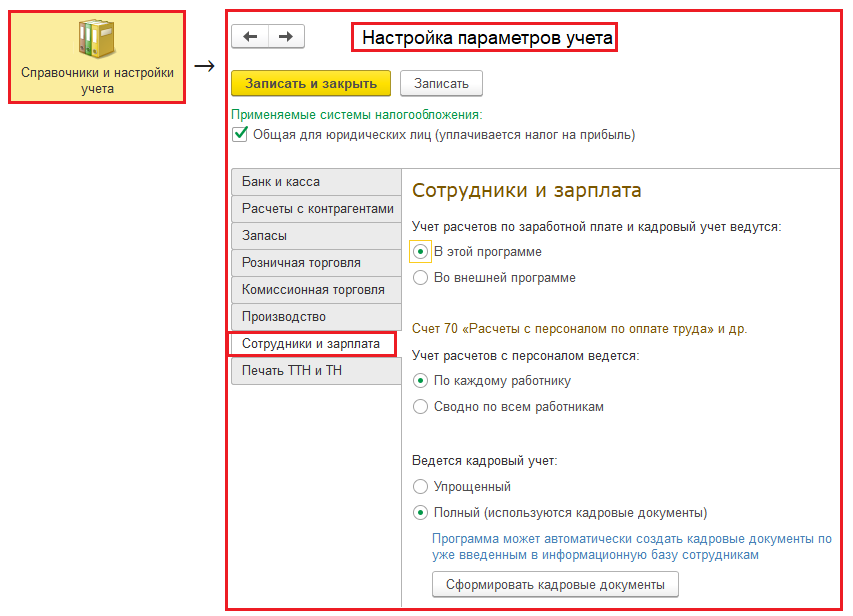The image size is (853, 616).
Task: Select Во внешней программе option
Action: (420, 278)
